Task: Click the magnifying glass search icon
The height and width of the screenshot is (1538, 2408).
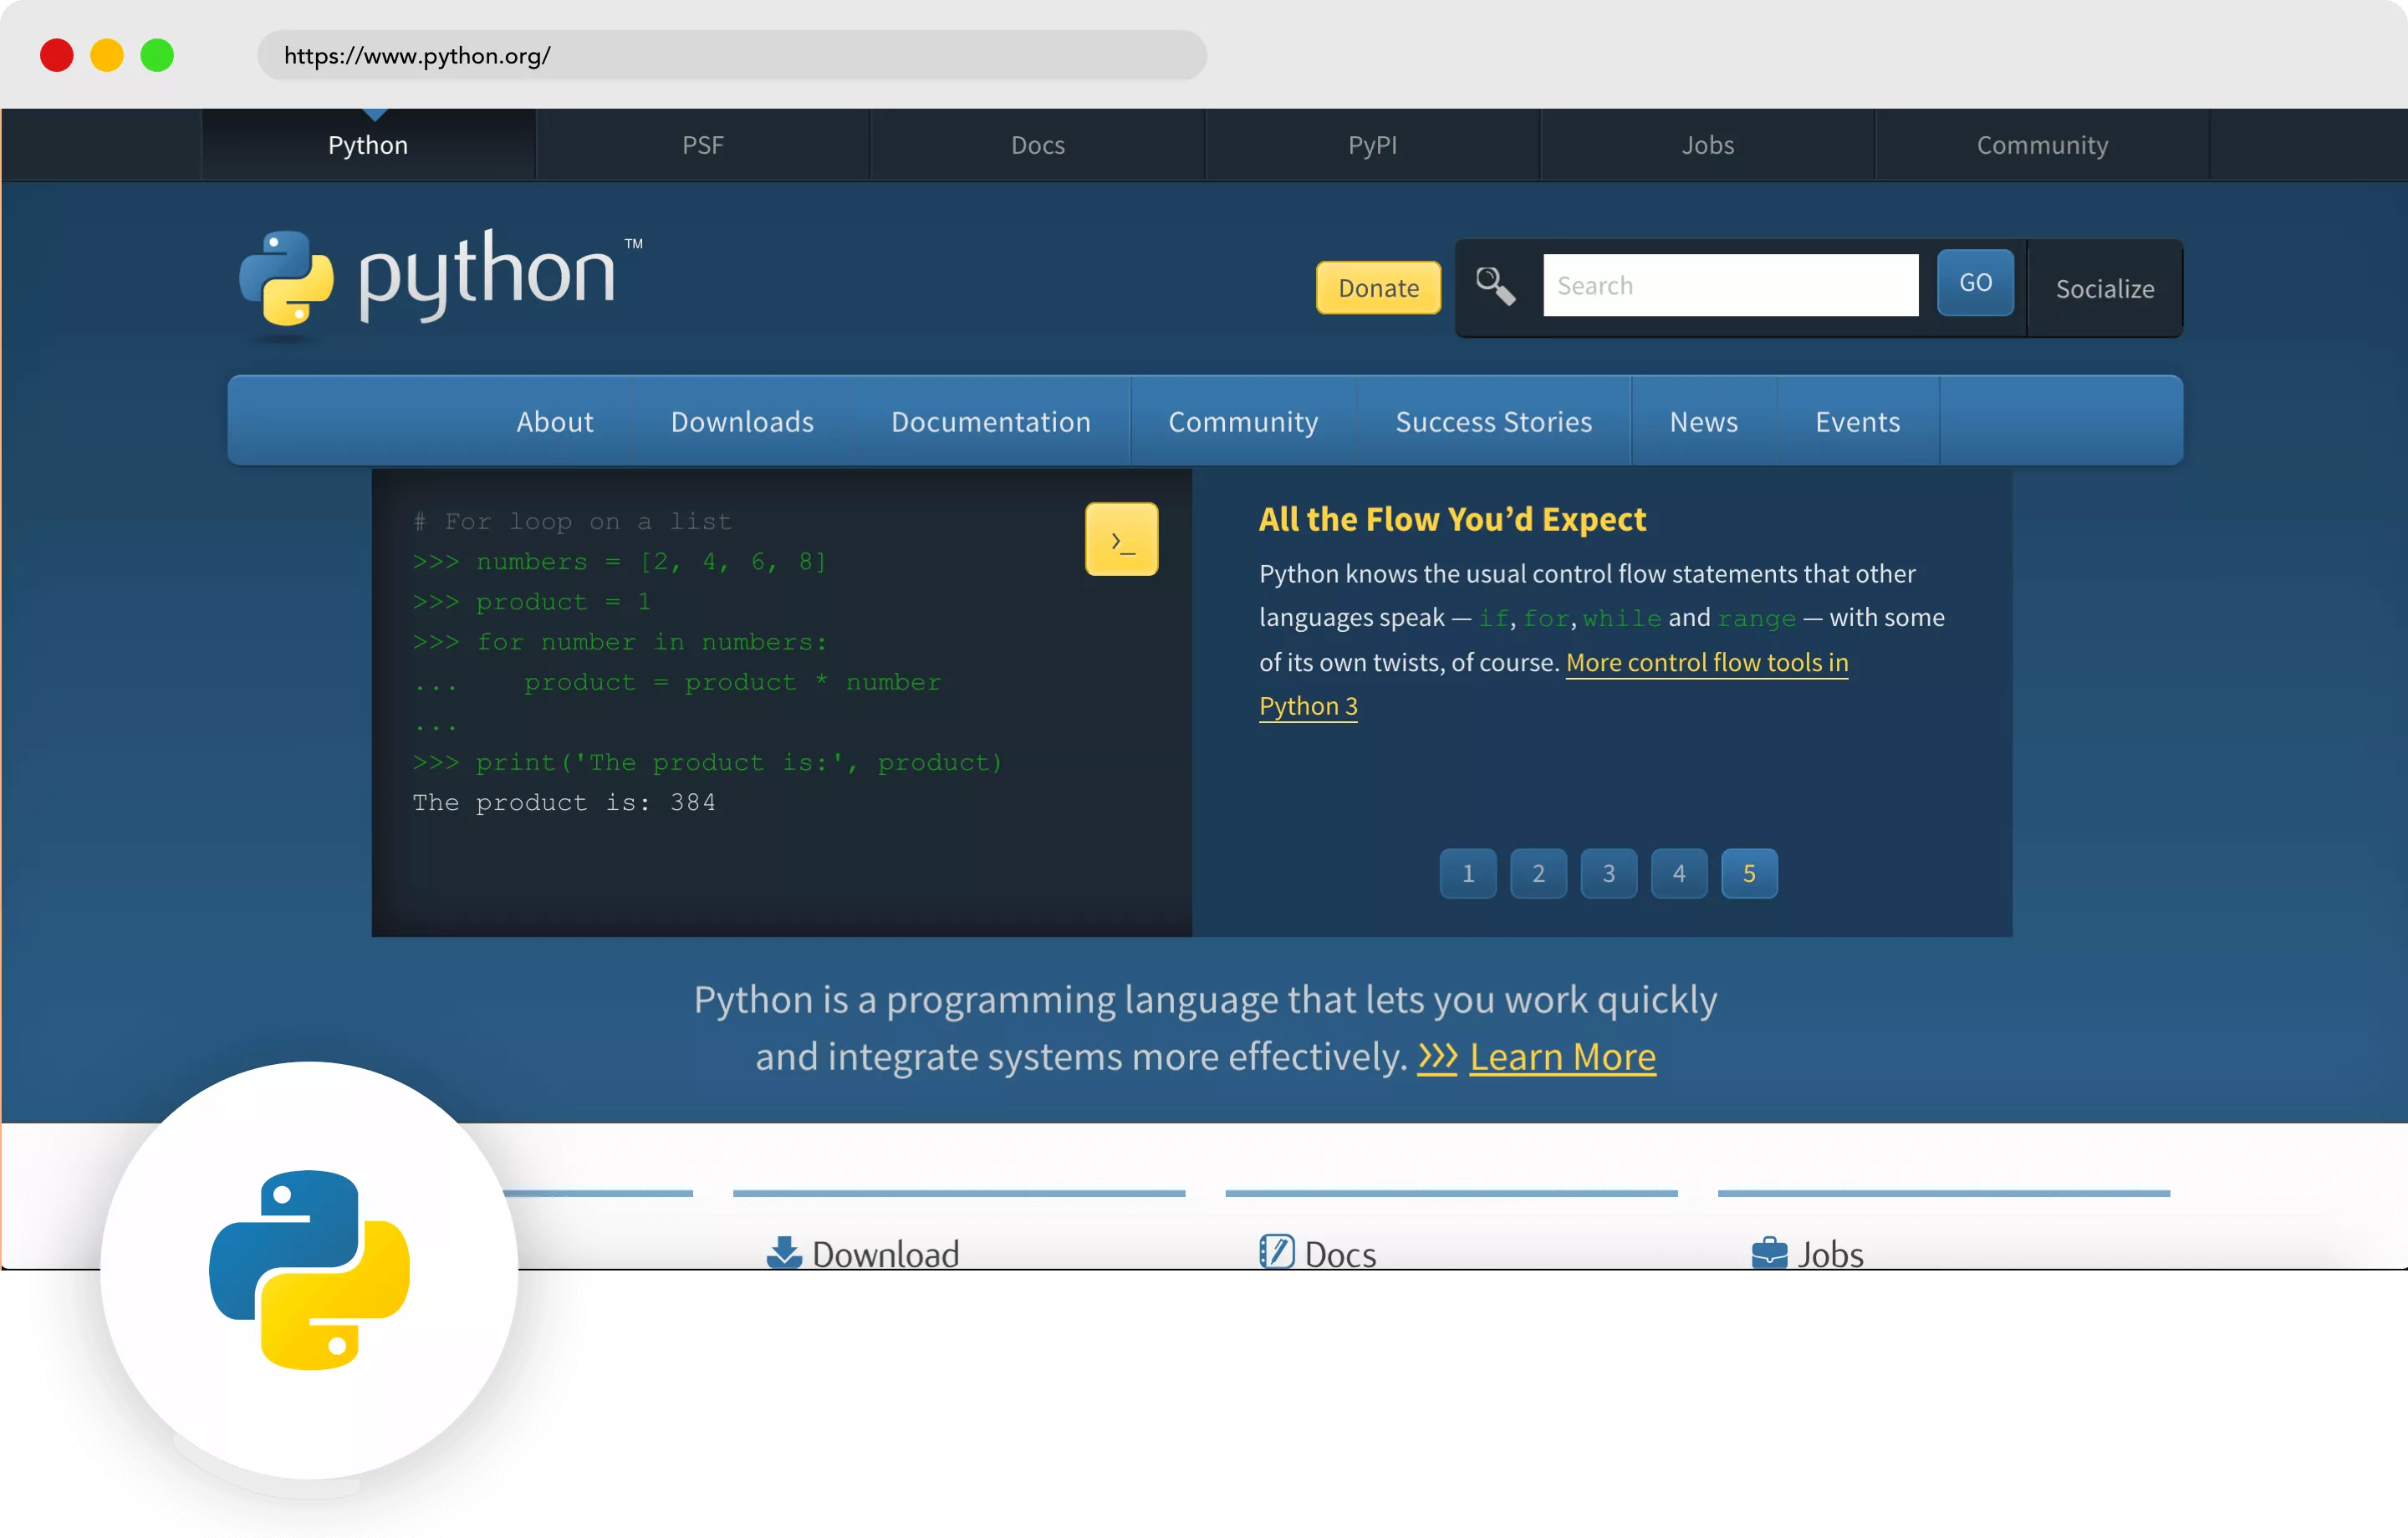Action: click(x=1495, y=286)
